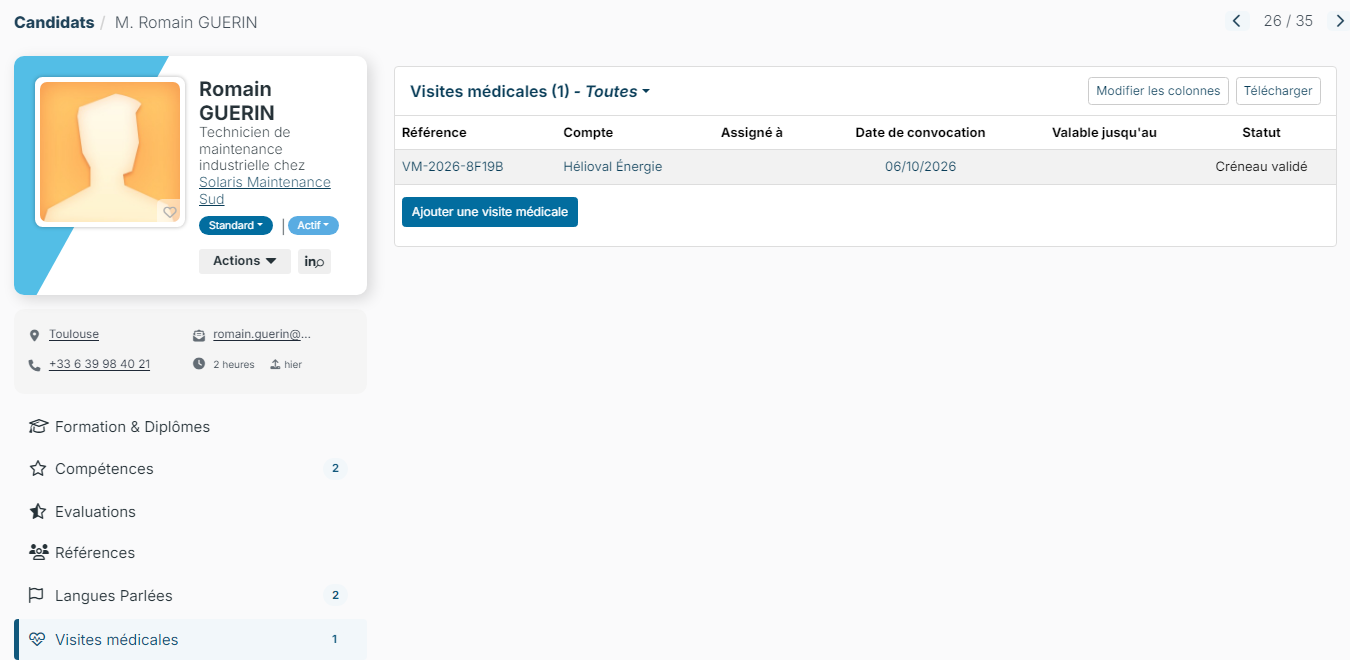
Task: Open Solaris Maintenance Sud company link
Action: pyautogui.click(x=265, y=191)
